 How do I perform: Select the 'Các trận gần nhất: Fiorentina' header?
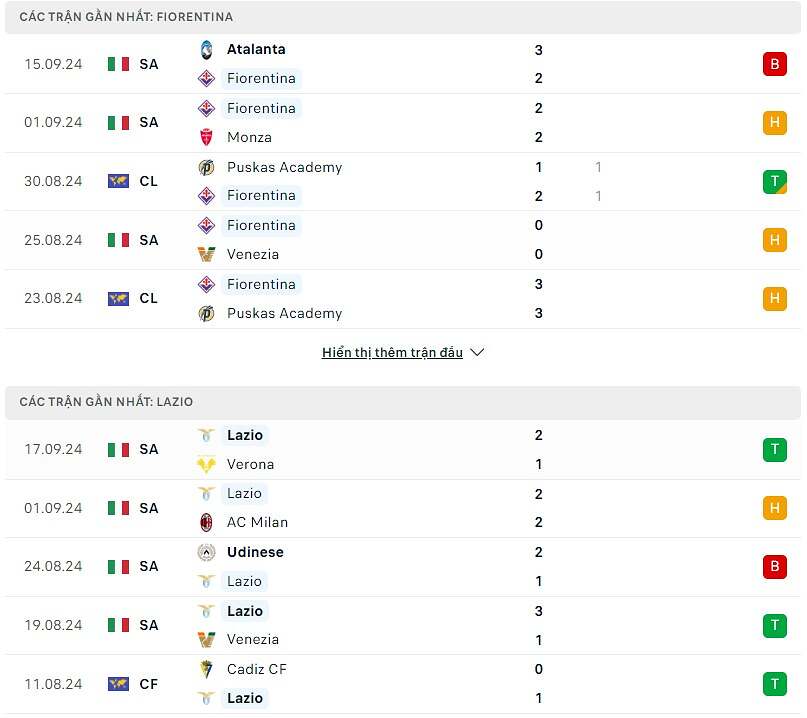(x=126, y=17)
